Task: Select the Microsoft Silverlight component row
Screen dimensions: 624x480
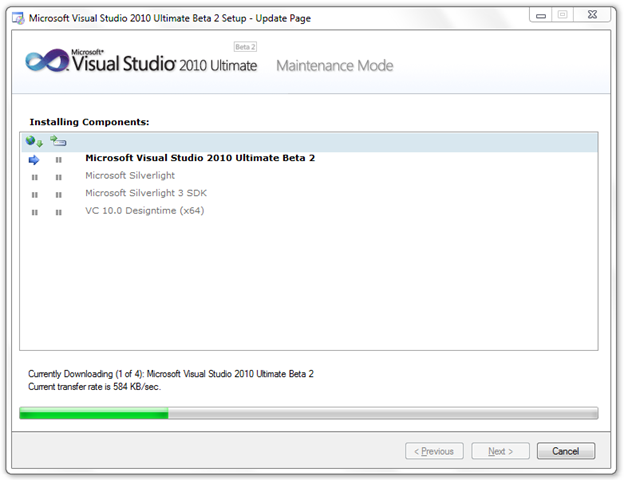Action: 309,176
